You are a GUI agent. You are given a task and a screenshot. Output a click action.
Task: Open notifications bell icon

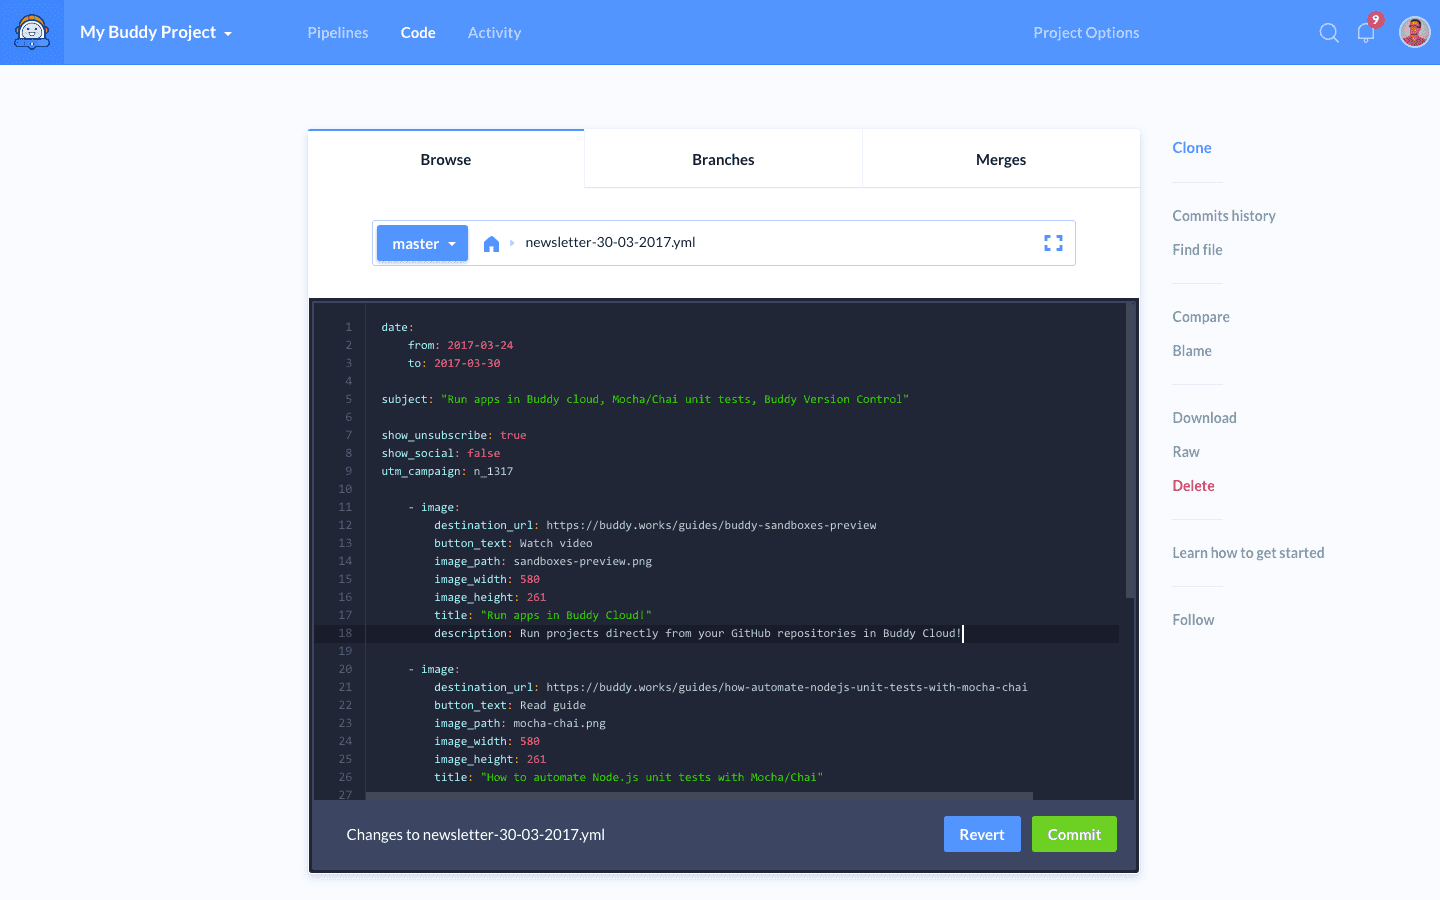[1366, 33]
